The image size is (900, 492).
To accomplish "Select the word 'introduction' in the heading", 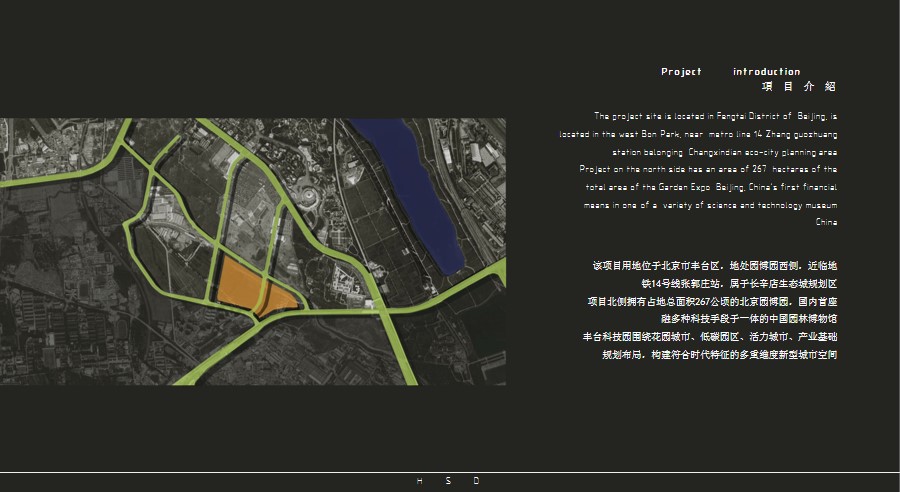I will click(766, 72).
